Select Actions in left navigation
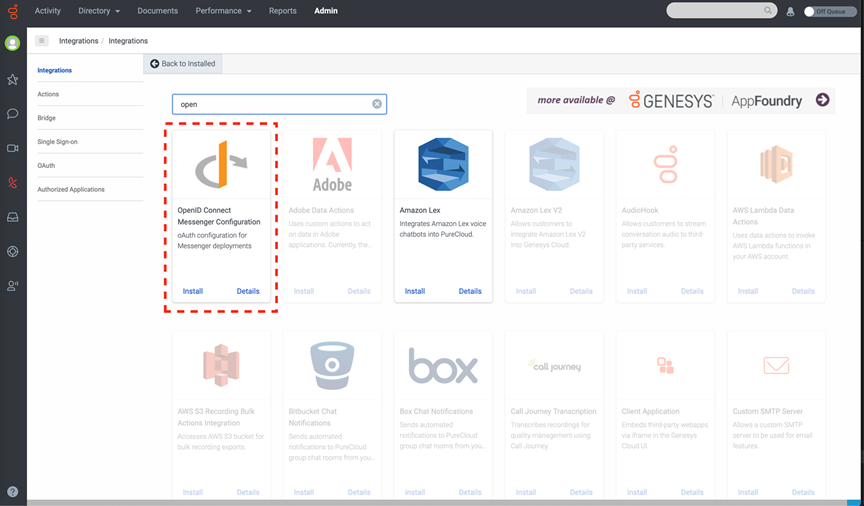The height and width of the screenshot is (506, 864). 48,94
